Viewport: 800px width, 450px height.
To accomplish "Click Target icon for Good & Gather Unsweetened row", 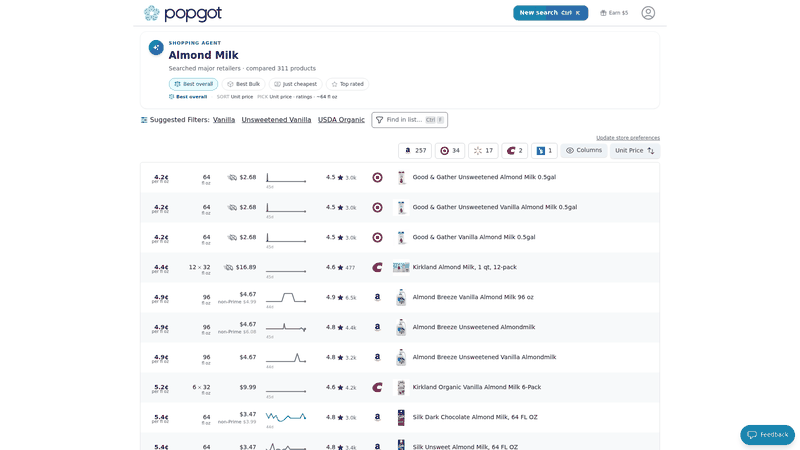I will coord(377,178).
